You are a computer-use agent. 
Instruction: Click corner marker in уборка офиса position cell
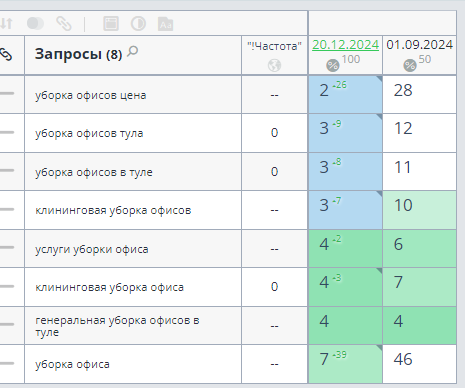click(x=379, y=348)
